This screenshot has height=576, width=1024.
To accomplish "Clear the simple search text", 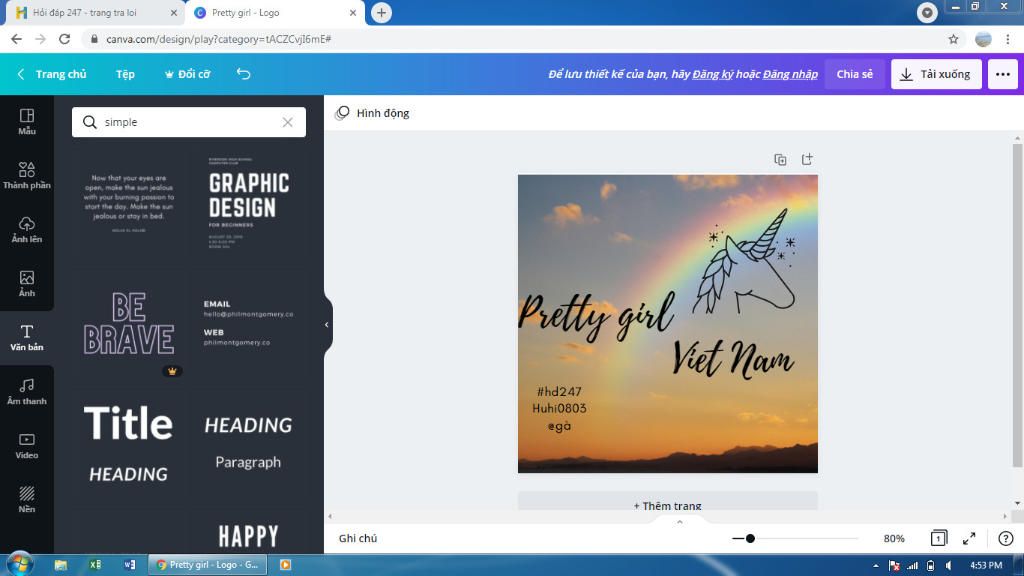I will [287, 122].
